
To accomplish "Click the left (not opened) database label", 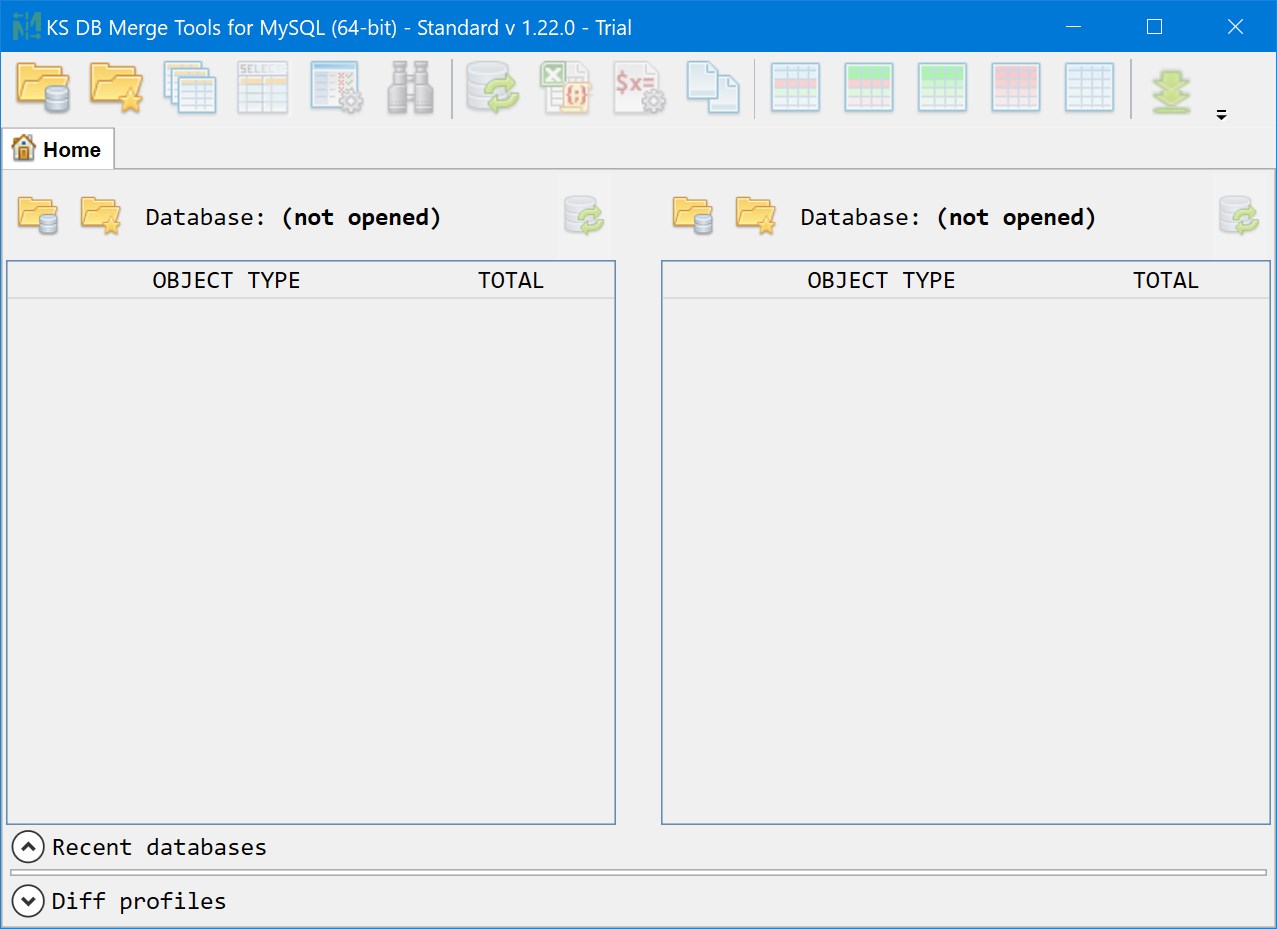I will (x=361, y=217).
